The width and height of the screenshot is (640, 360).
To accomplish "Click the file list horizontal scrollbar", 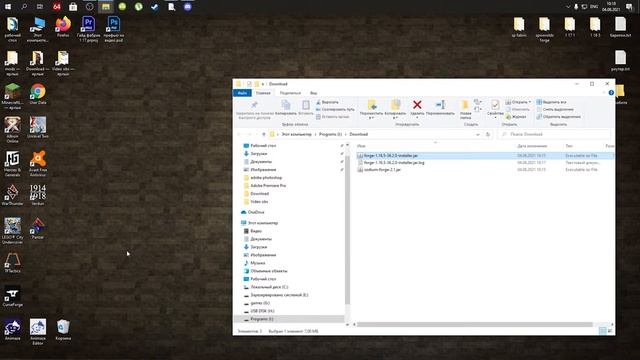I will pyautogui.click(x=475, y=324).
